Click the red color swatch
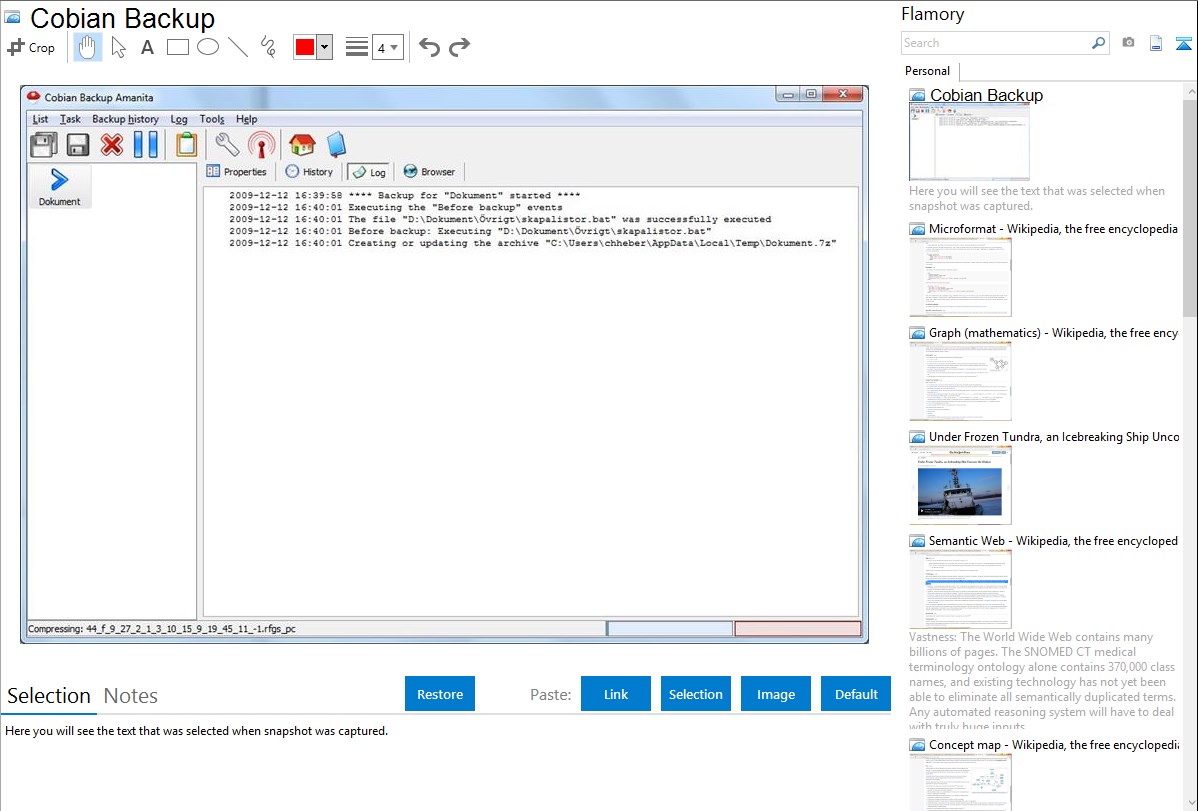 (x=304, y=47)
